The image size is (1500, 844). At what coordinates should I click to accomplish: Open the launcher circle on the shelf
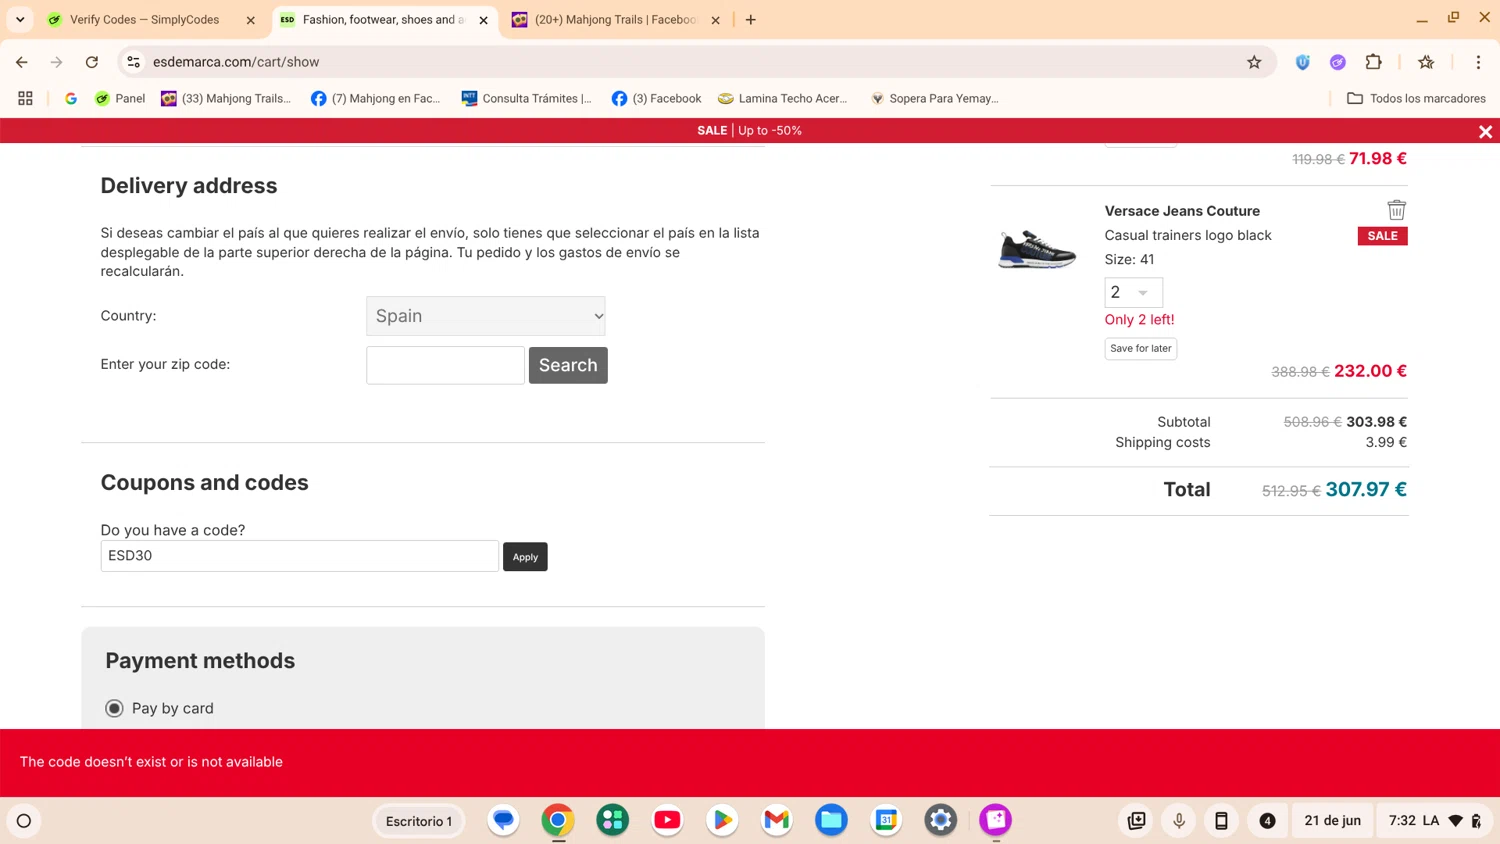24,821
